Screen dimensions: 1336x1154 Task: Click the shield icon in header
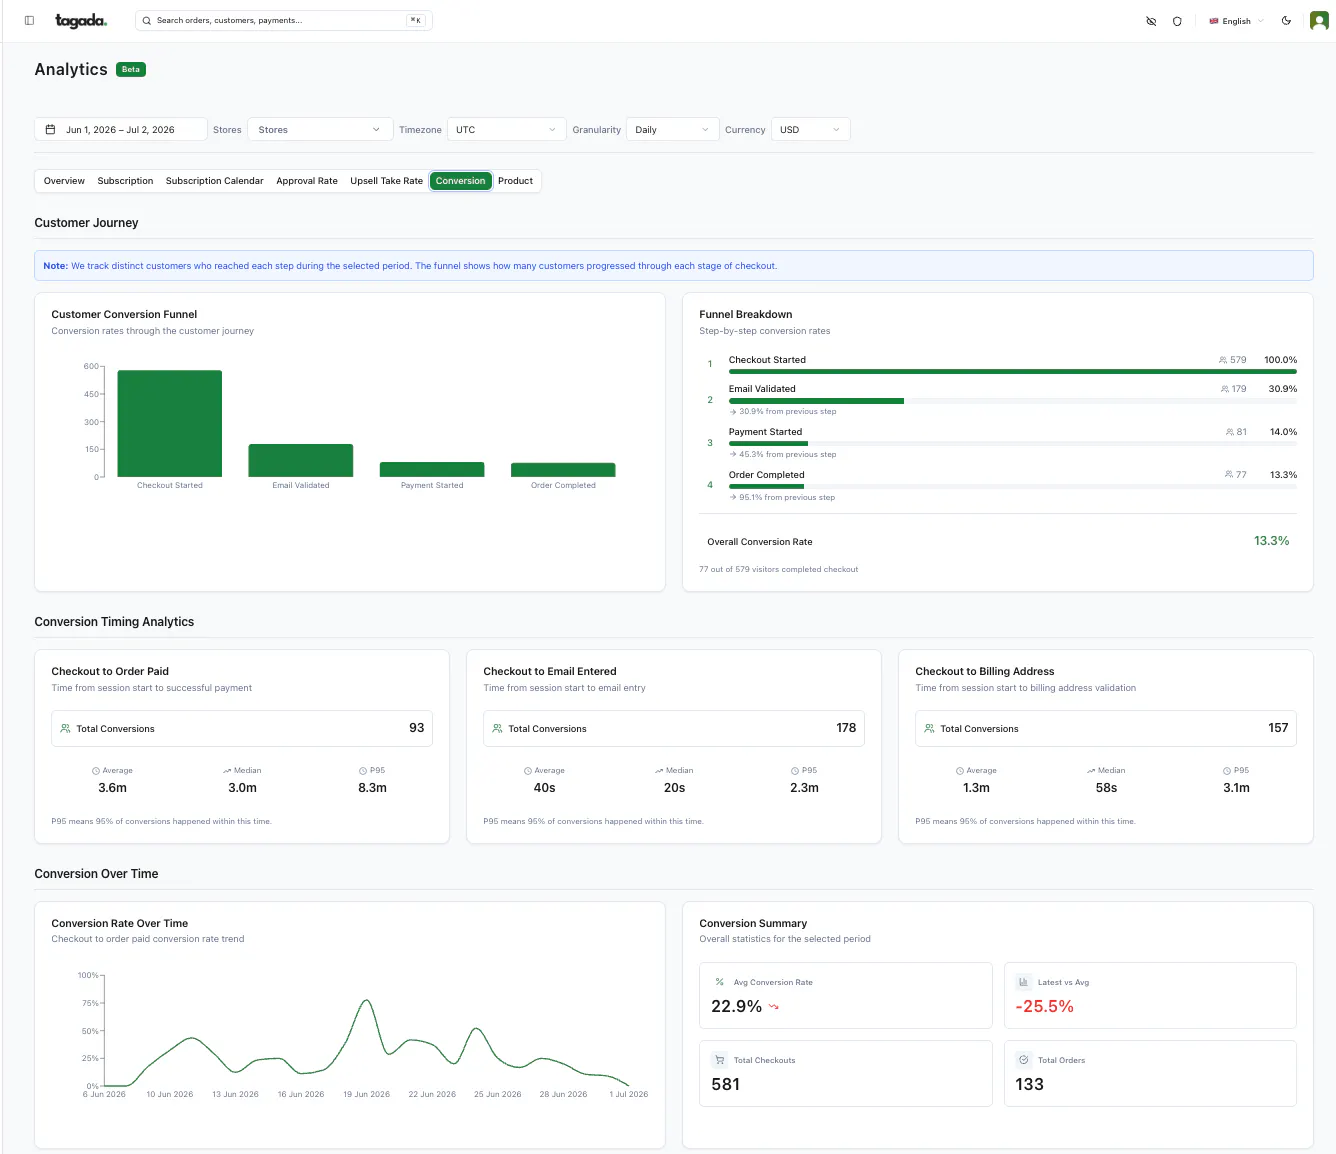pyautogui.click(x=1177, y=21)
